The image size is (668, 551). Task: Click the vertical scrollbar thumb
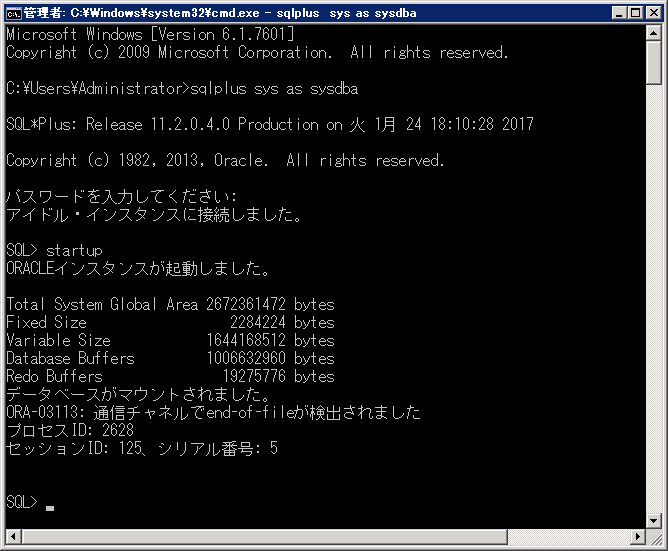pyautogui.click(x=653, y=64)
